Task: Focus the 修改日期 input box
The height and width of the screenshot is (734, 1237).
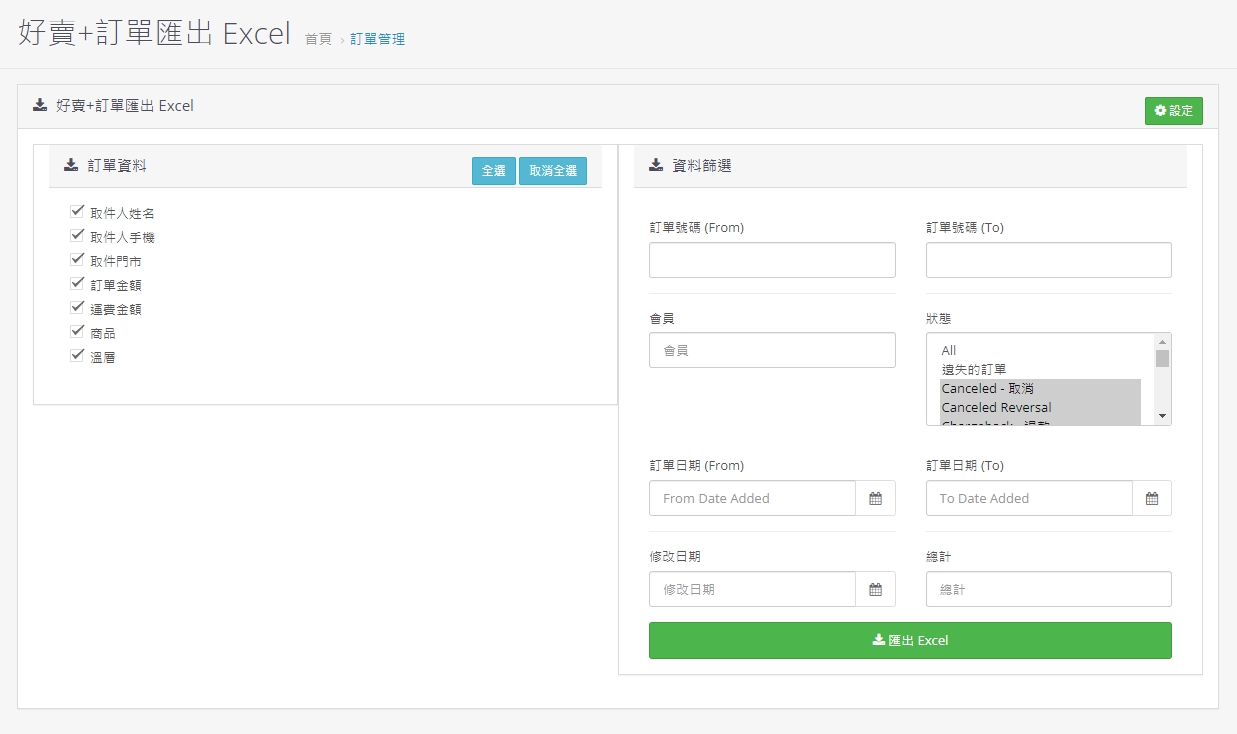Action: [x=752, y=589]
